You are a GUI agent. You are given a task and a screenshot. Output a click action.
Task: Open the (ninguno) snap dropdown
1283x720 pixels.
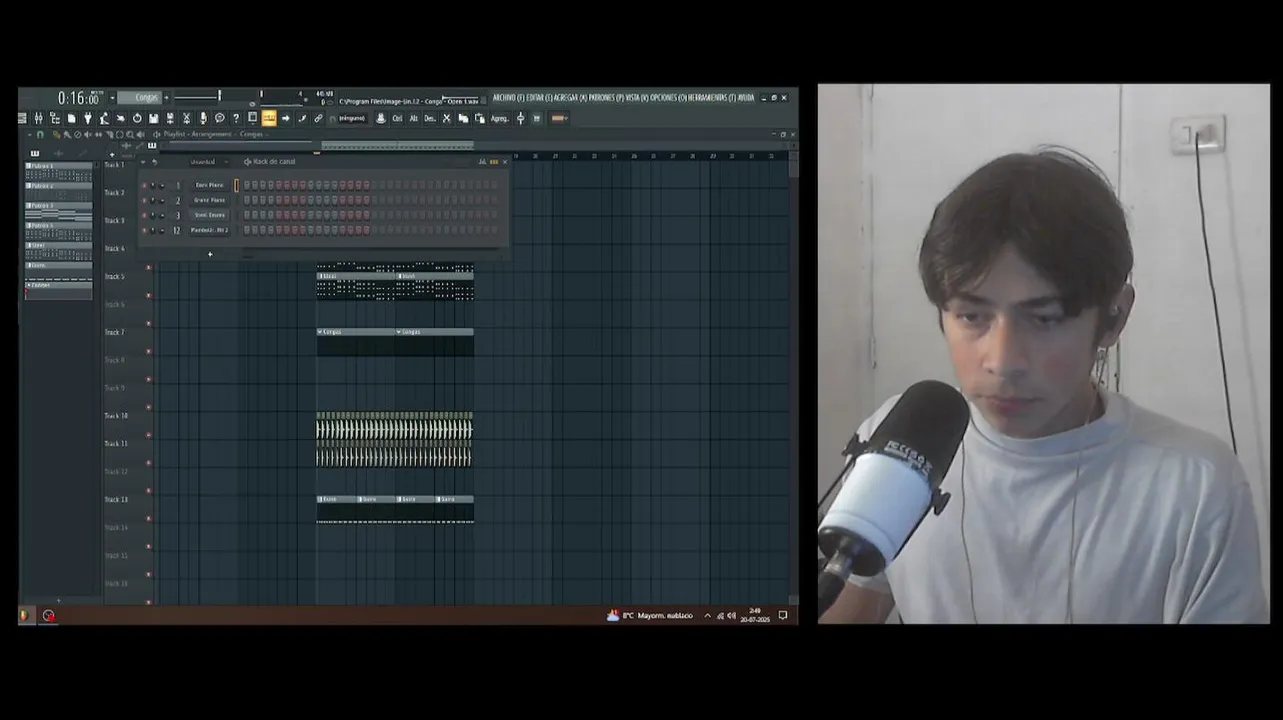point(352,118)
